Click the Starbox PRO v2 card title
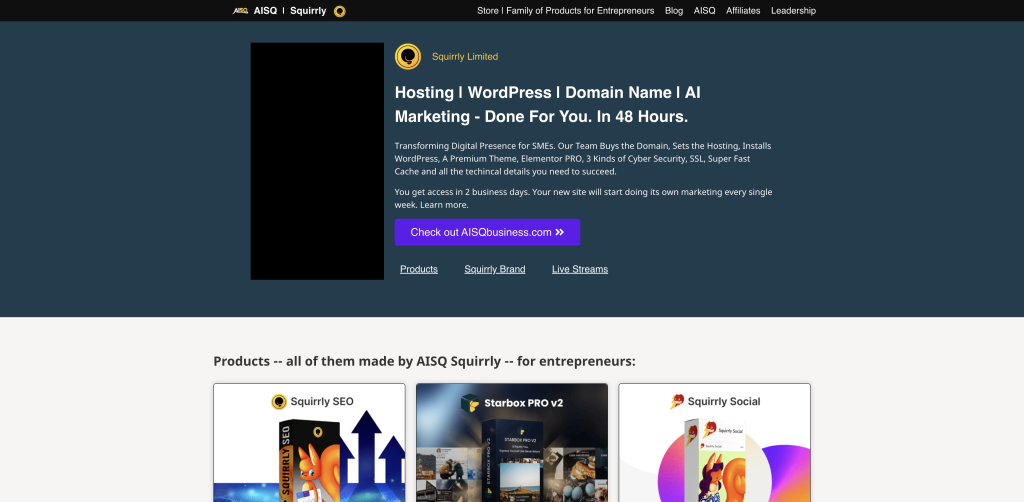 coord(524,403)
